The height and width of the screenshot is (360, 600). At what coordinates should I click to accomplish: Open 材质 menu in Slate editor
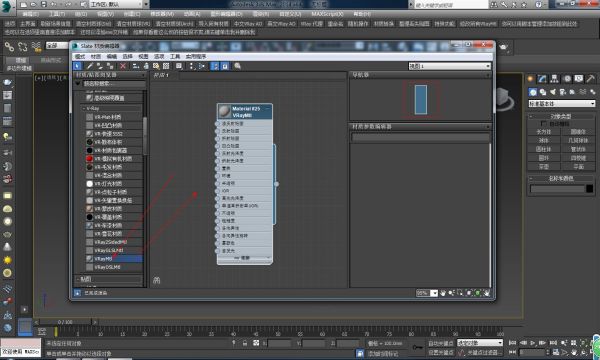point(96,57)
